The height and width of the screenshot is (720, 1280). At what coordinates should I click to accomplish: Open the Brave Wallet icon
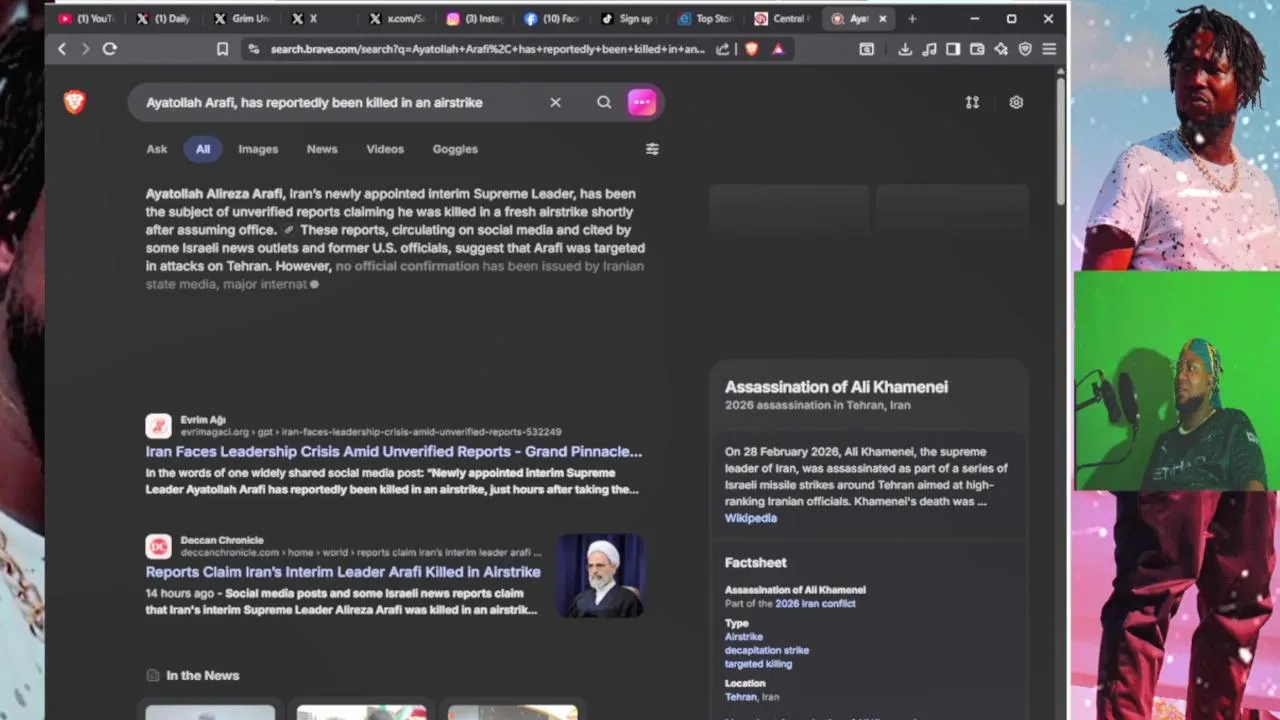pyautogui.click(x=977, y=49)
